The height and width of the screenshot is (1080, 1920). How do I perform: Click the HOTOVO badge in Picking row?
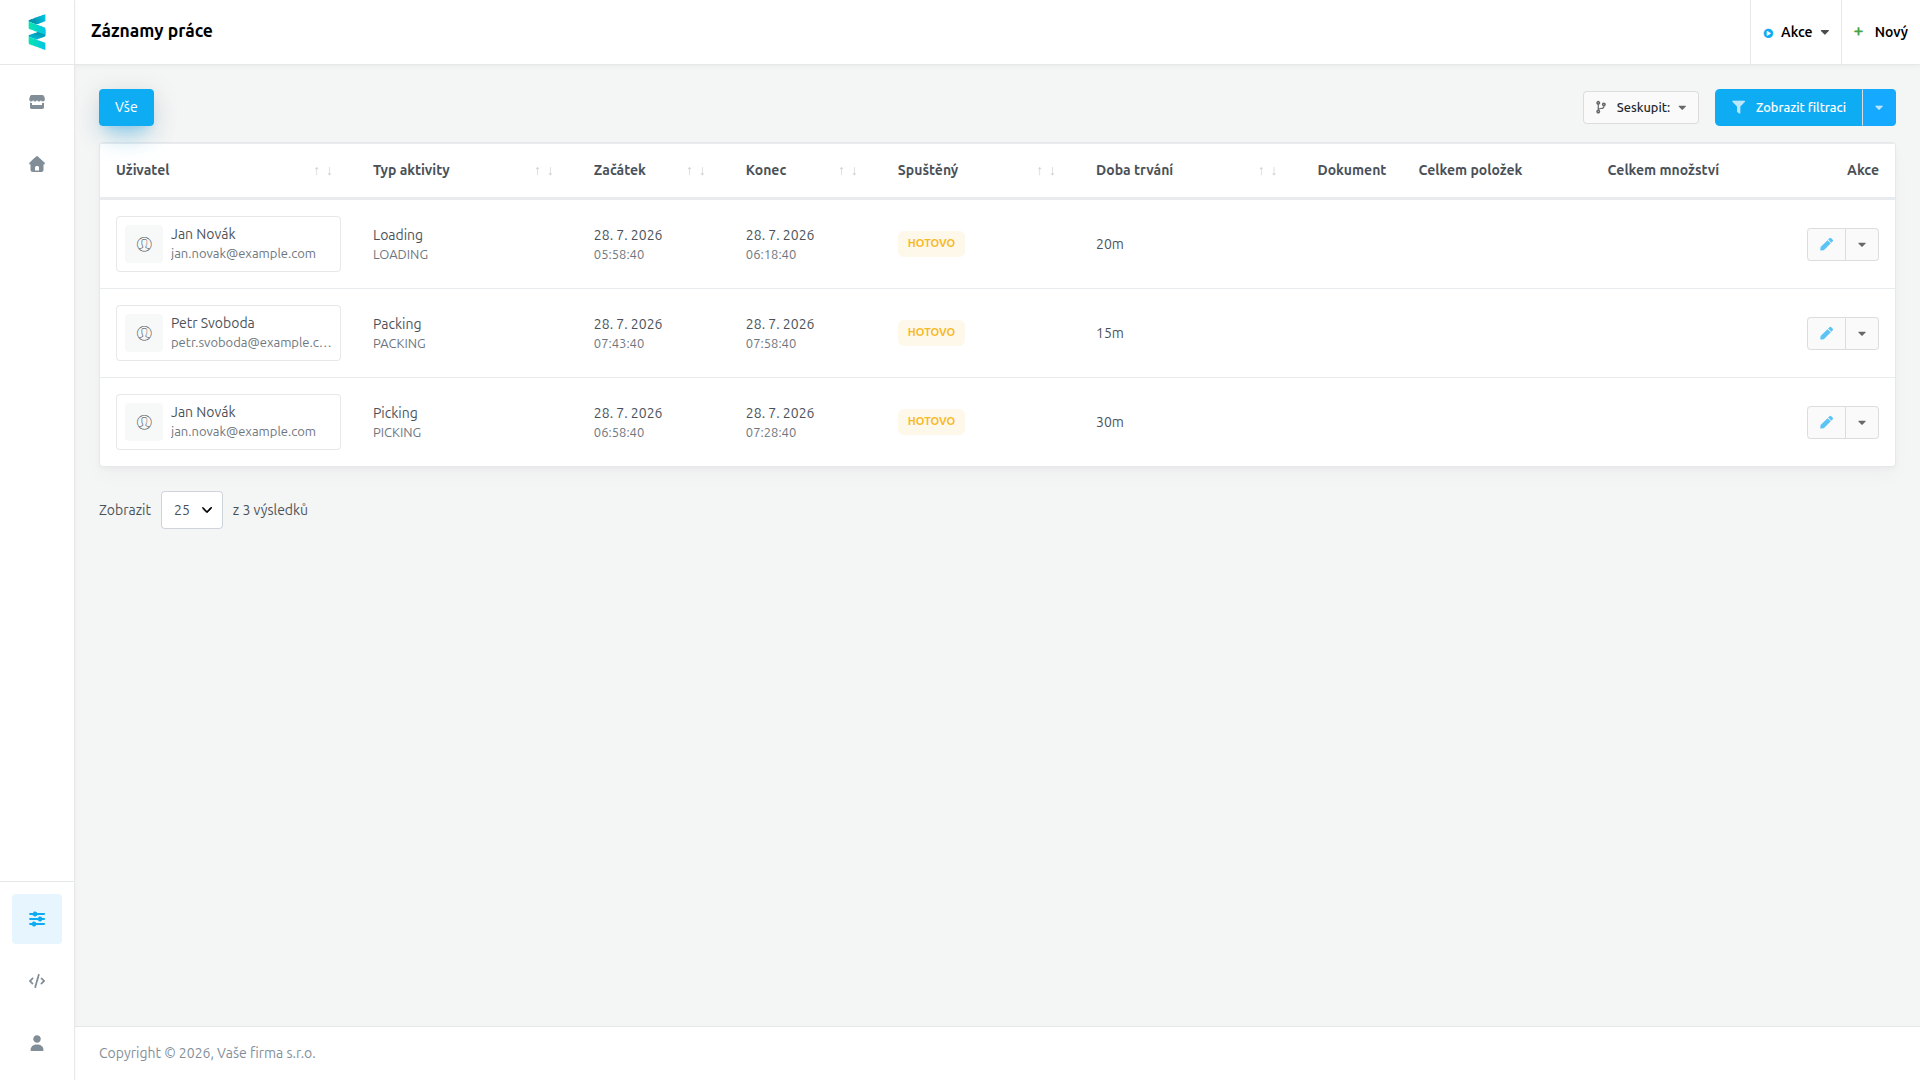point(931,421)
